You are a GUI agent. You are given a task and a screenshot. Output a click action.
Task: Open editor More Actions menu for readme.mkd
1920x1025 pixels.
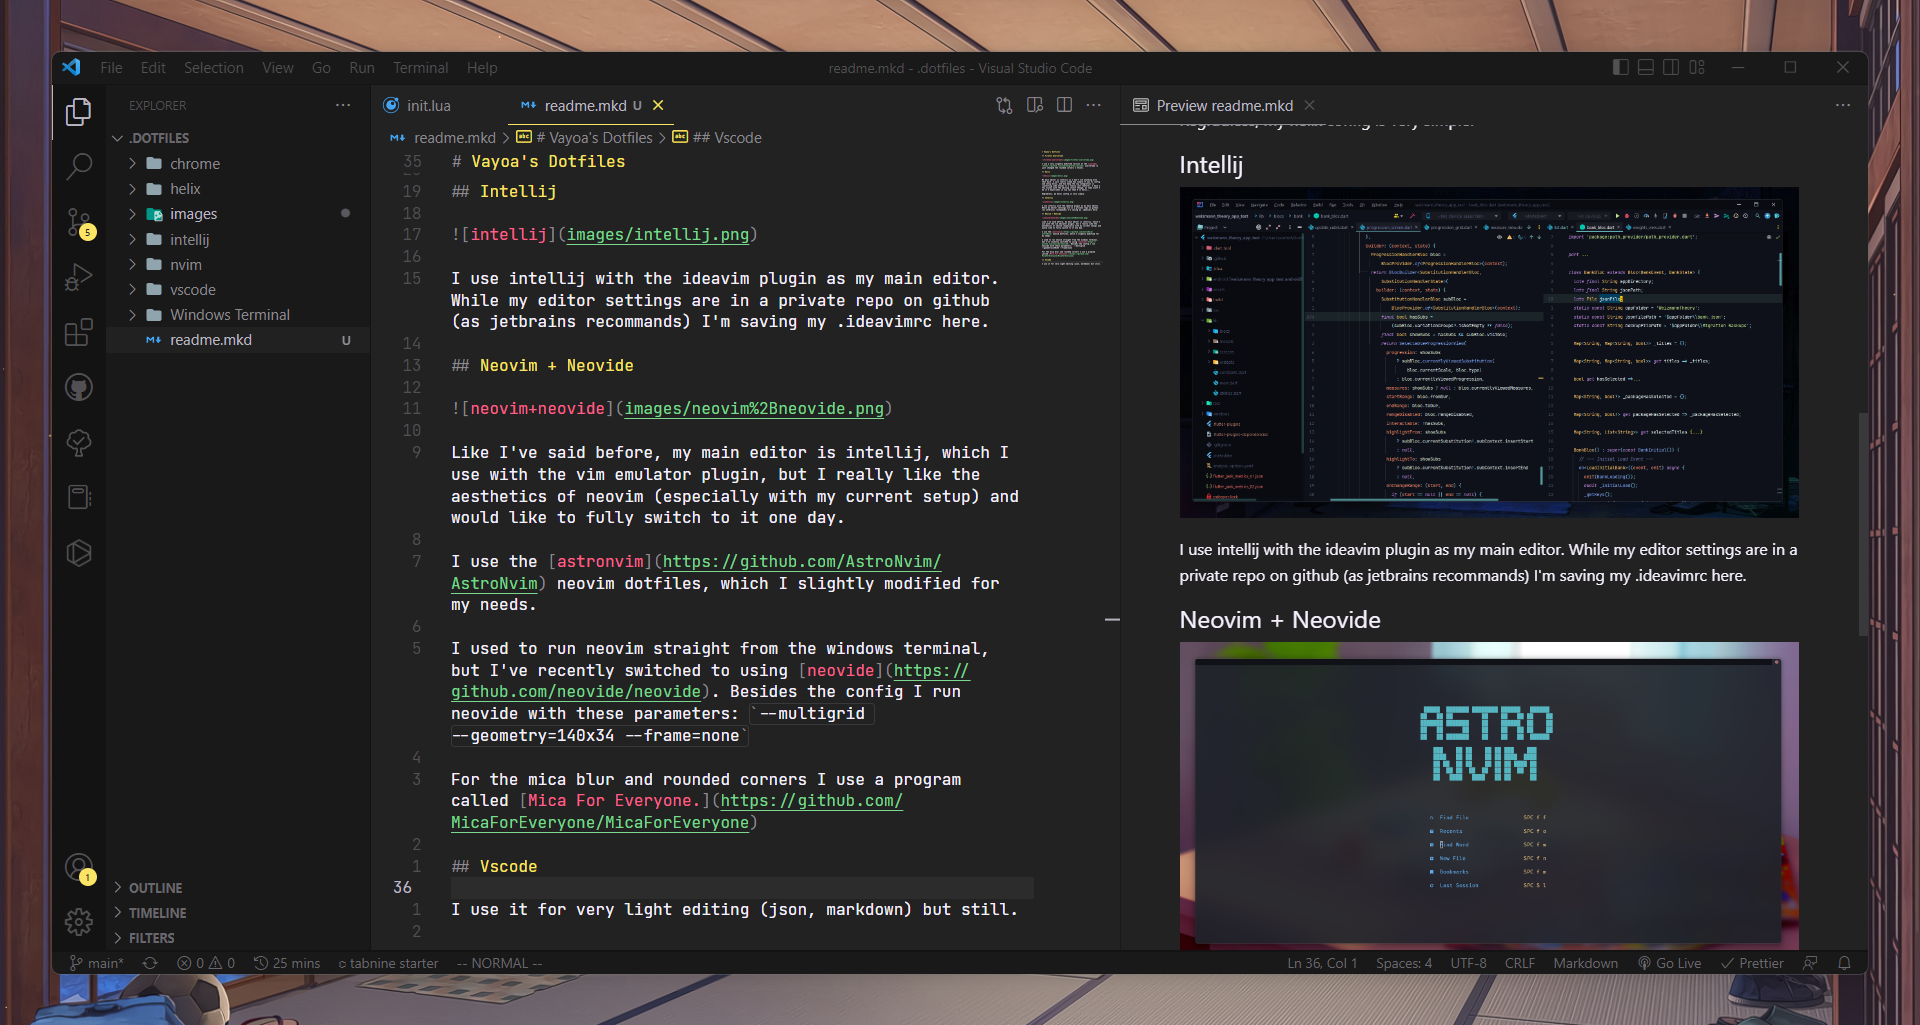(x=1094, y=105)
